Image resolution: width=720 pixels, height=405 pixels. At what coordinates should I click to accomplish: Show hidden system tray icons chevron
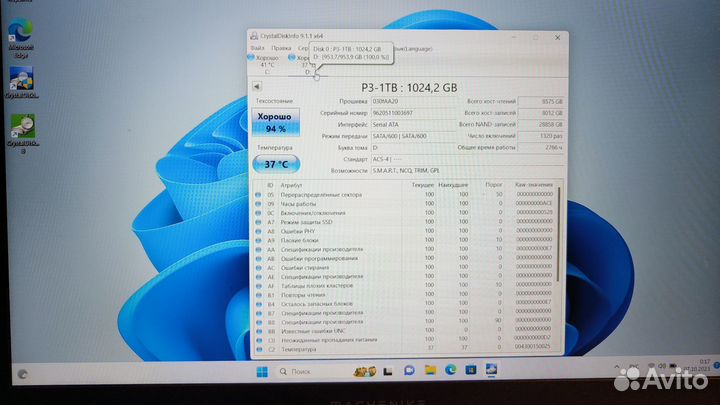click(x=616, y=367)
